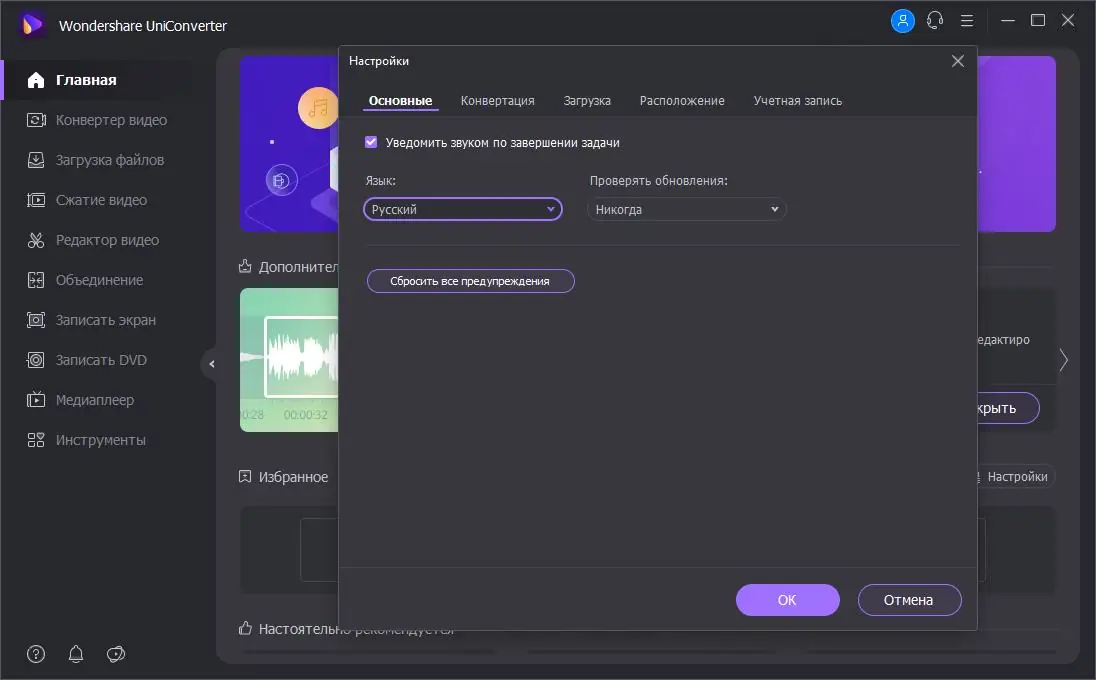
Task: Open the notifications bell at bottom left
Action: coord(75,654)
